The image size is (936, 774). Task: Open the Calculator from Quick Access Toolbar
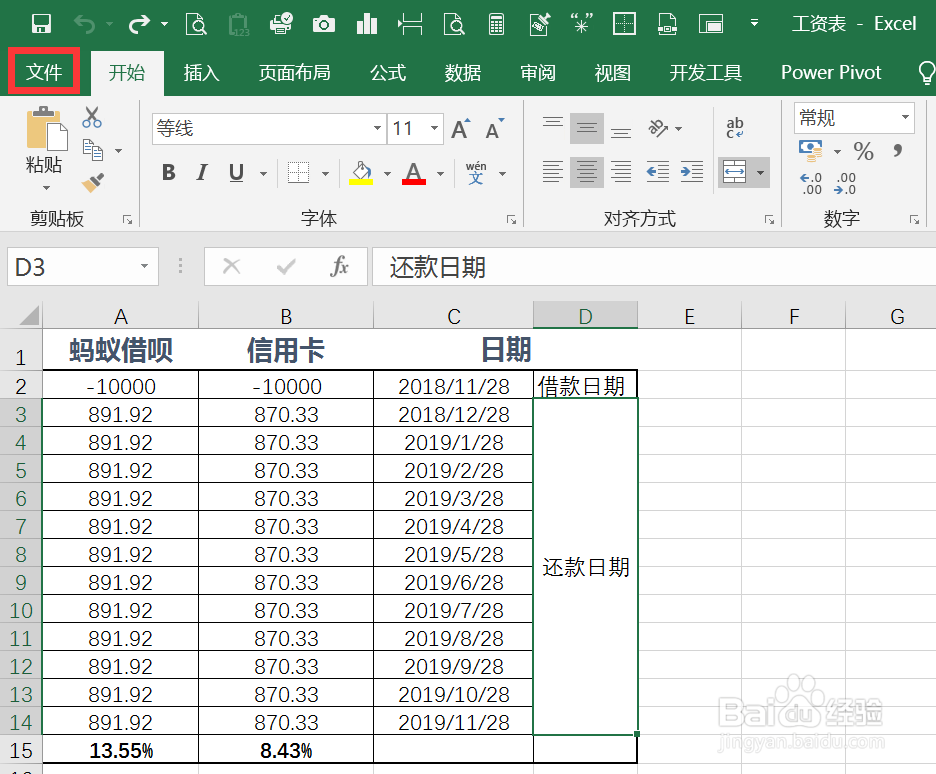pos(495,22)
